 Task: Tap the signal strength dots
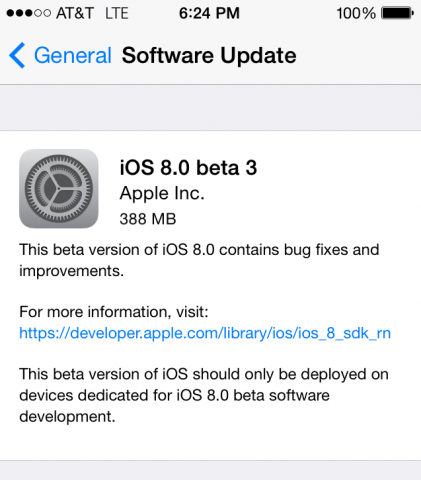point(29,13)
